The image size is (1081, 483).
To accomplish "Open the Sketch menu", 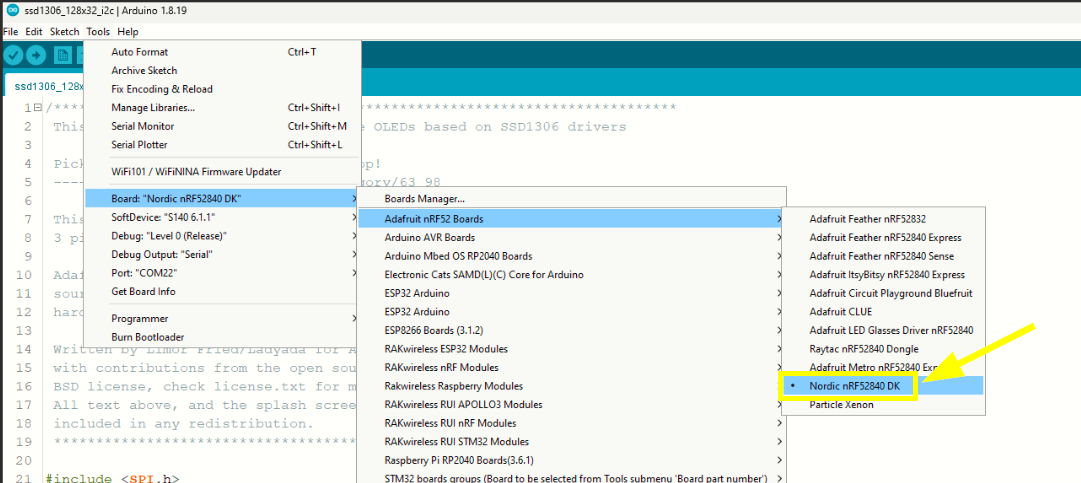I will (65, 32).
